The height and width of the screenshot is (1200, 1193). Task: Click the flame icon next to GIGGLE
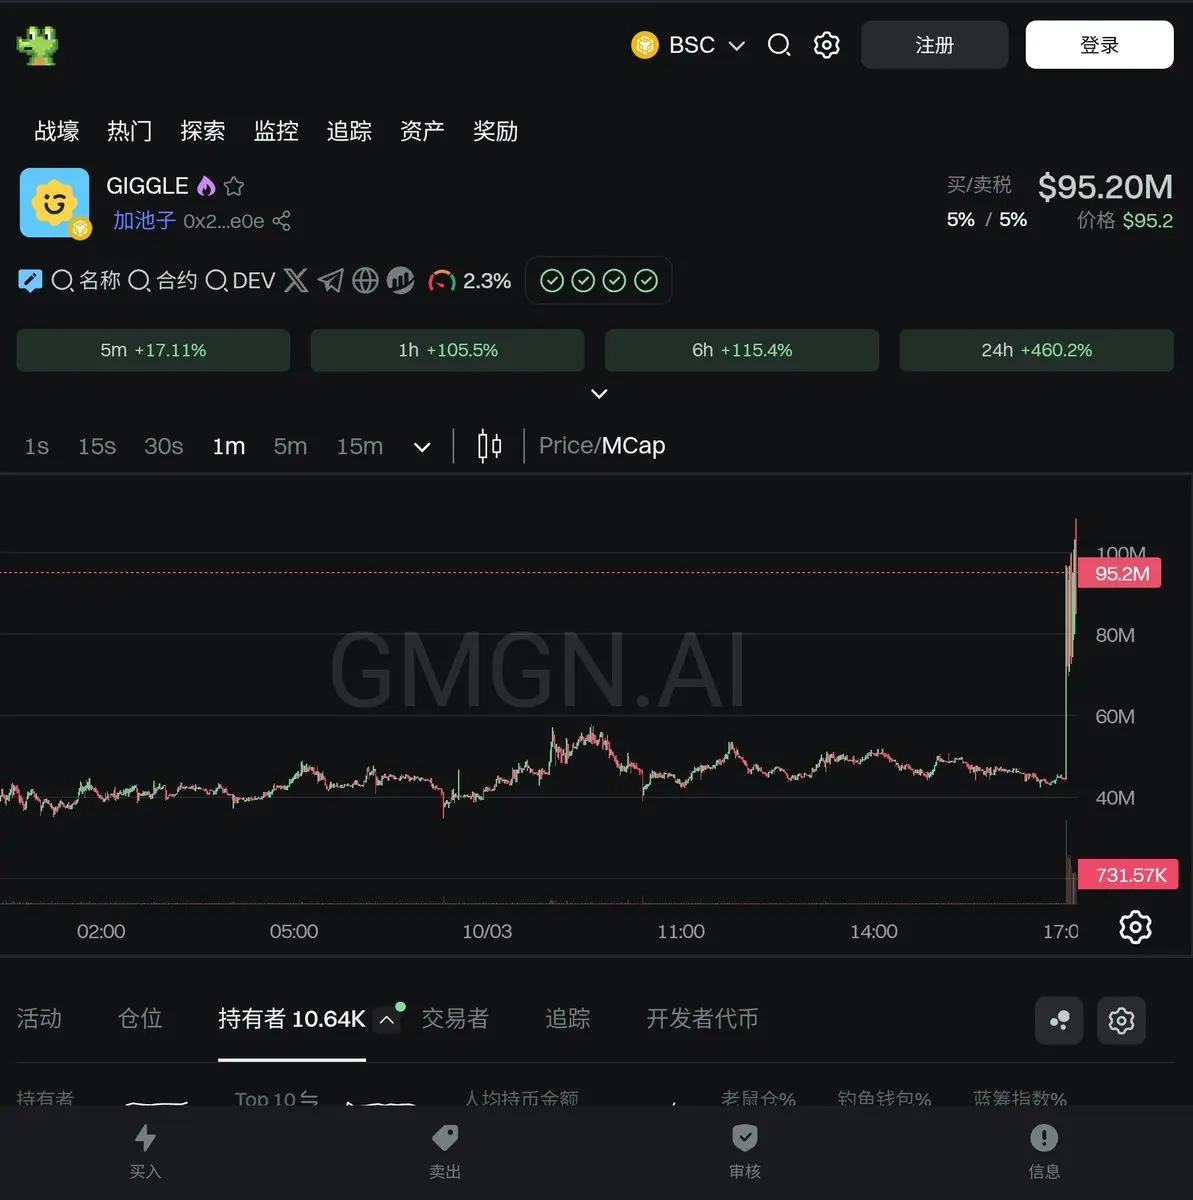pos(206,186)
